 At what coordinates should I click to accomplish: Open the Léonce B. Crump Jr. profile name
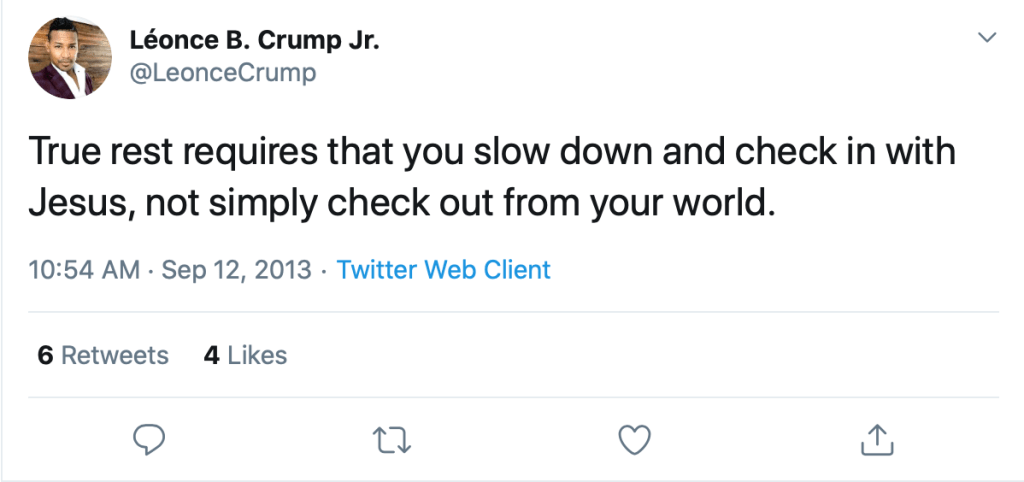pos(255,42)
